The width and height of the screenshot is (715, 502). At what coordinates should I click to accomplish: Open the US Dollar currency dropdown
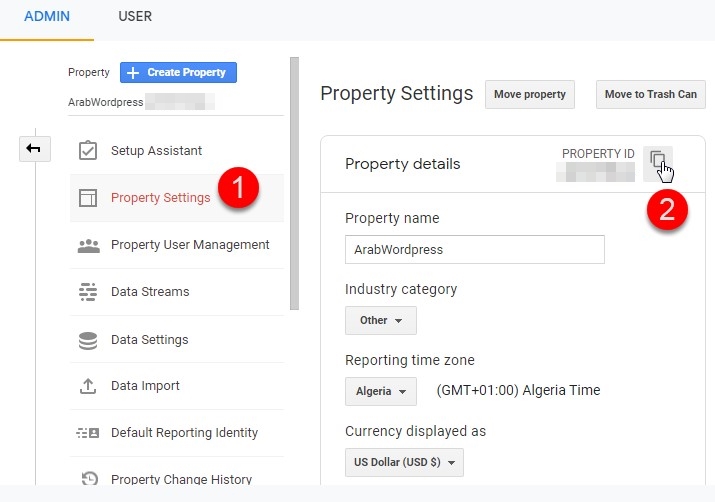pos(404,463)
